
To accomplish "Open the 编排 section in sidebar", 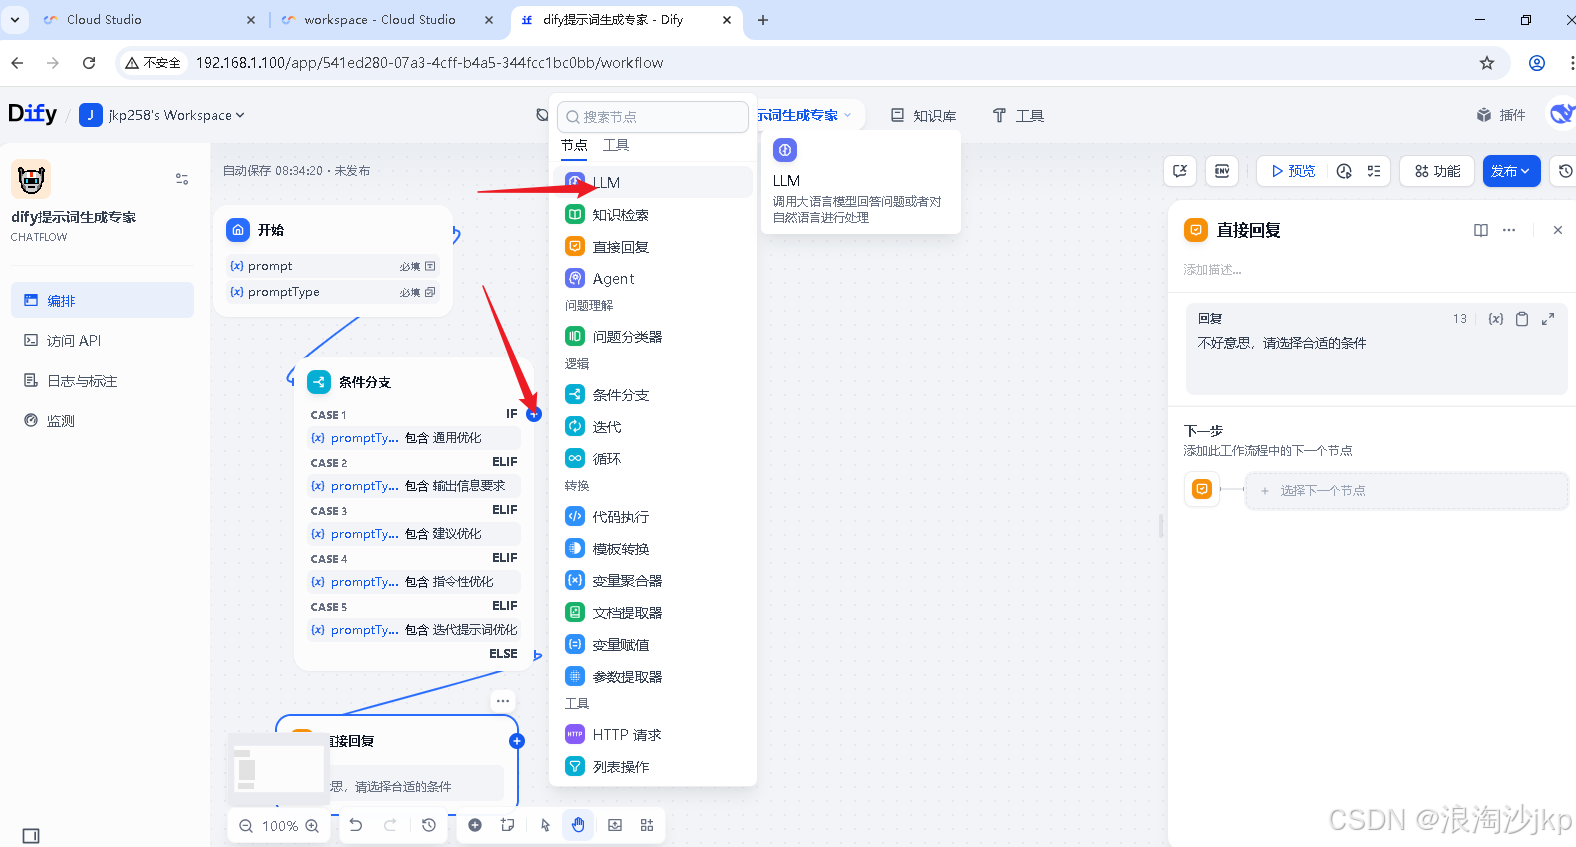I will [x=102, y=300].
